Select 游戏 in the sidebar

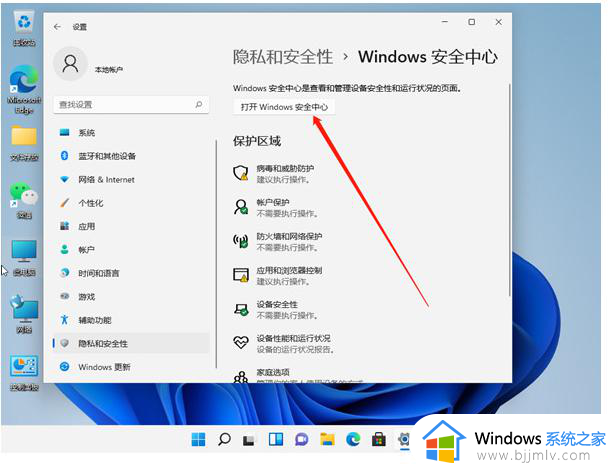tap(131, 297)
